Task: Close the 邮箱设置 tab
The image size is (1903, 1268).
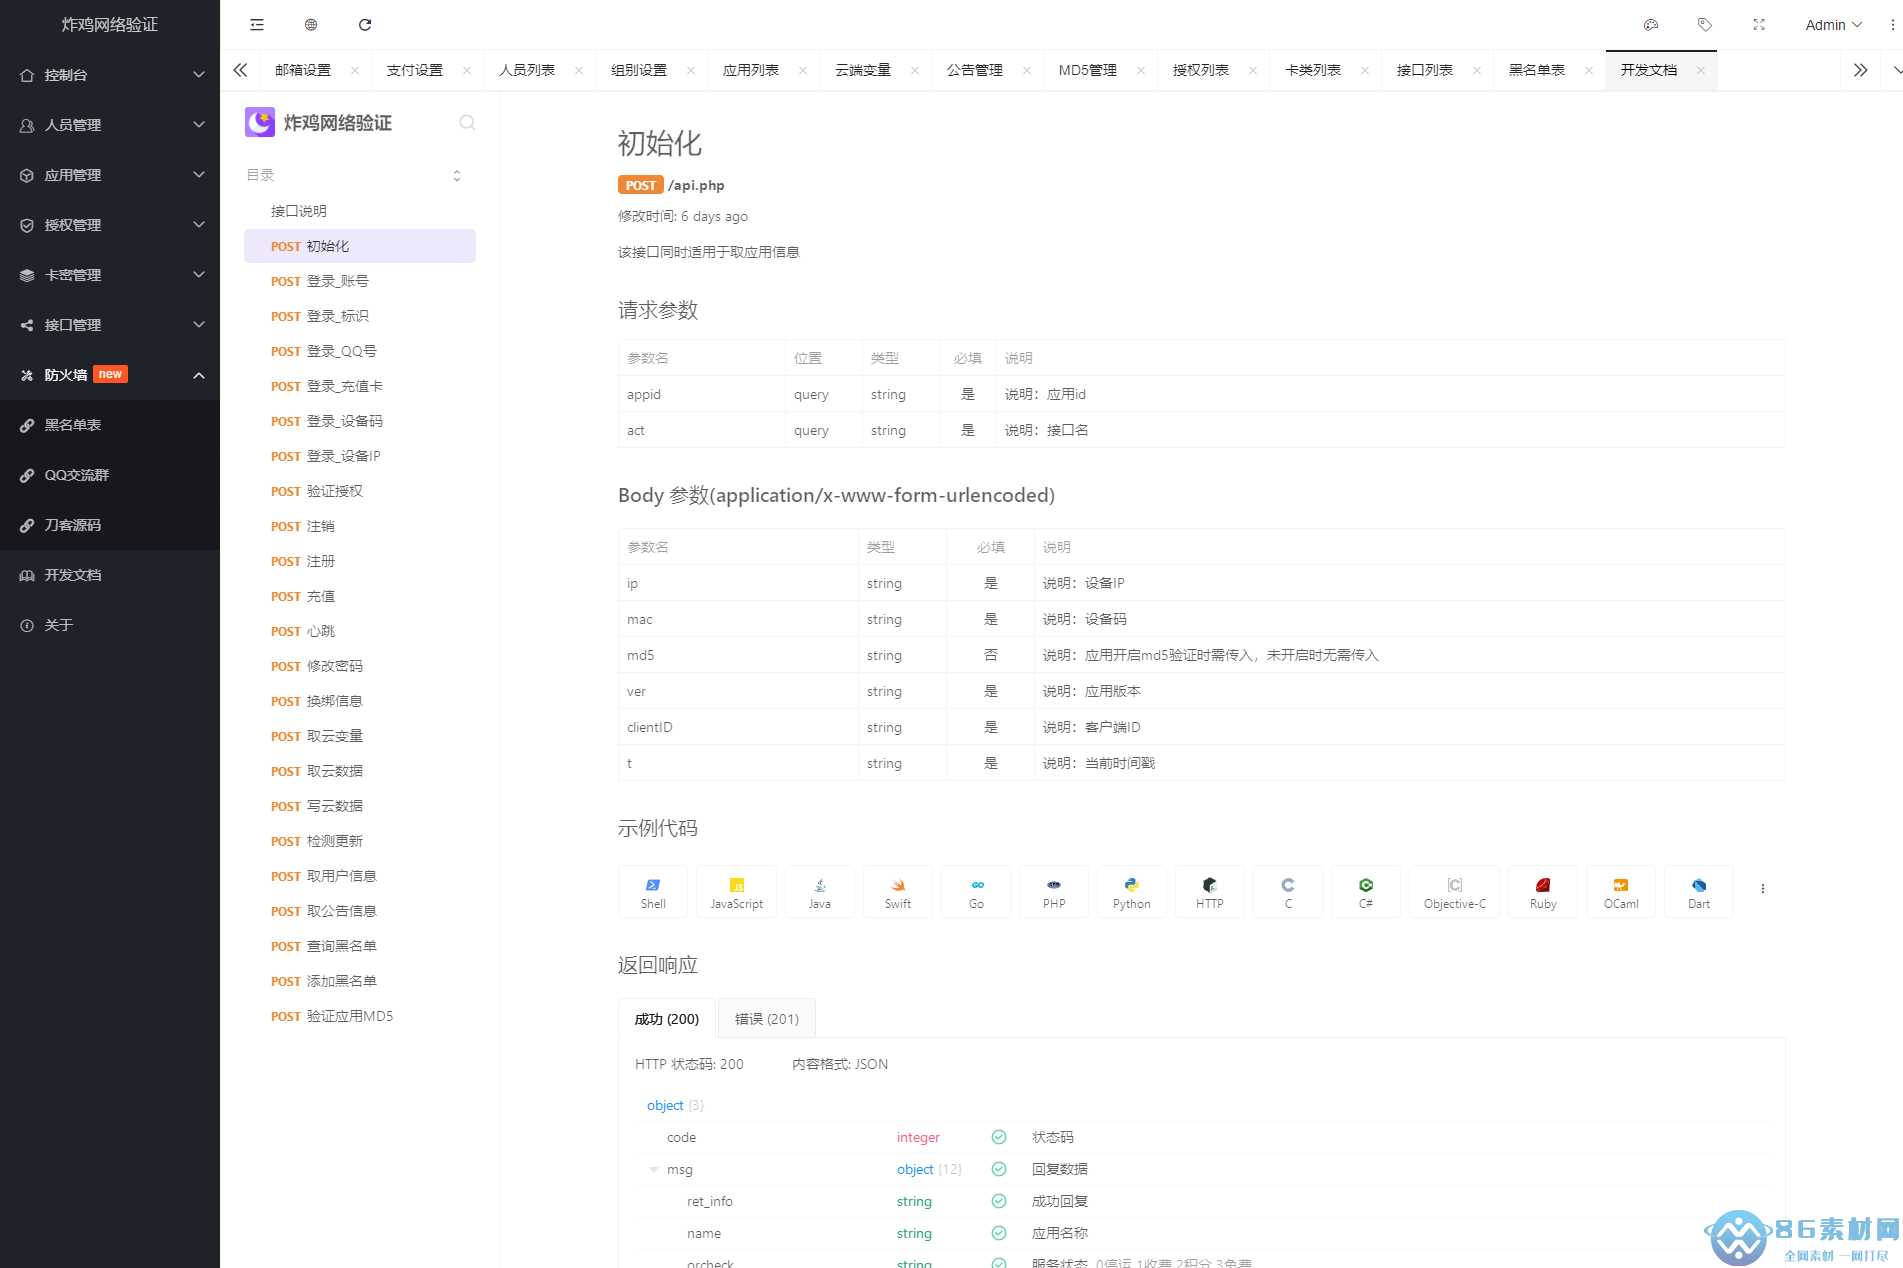Action: [355, 70]
